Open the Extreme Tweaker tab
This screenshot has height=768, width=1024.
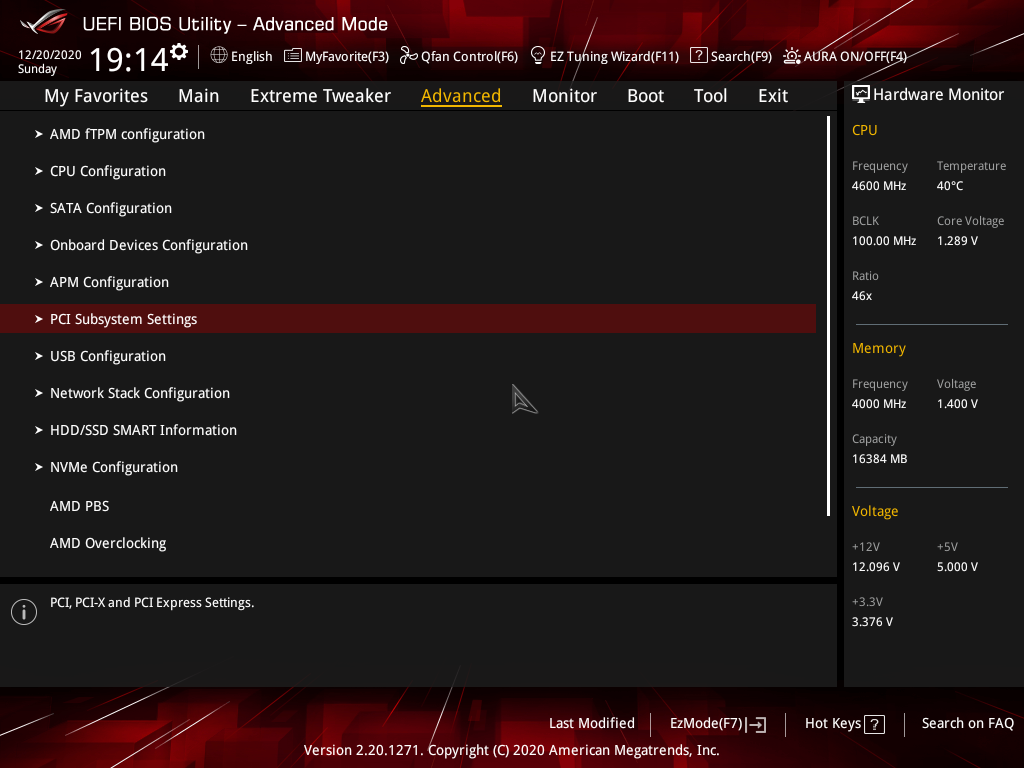320,96
